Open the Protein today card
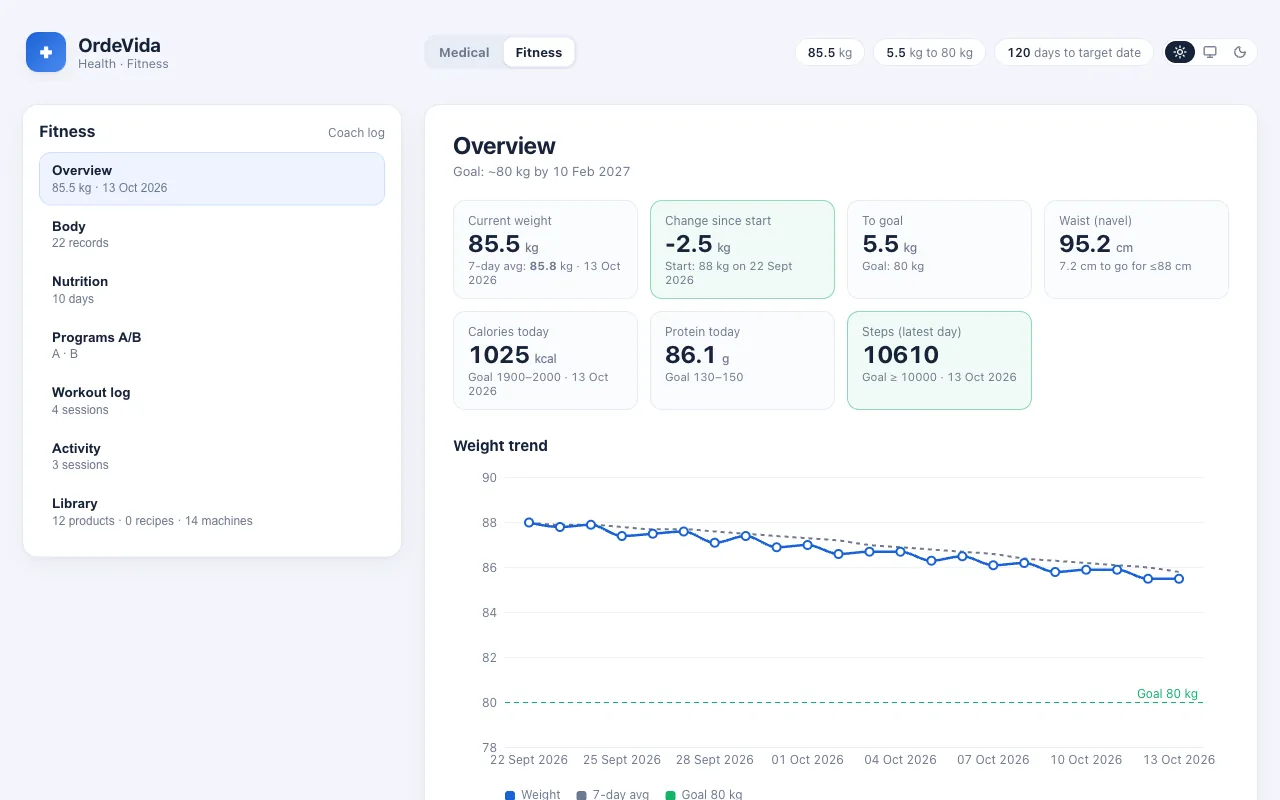This screenshot has height=800, width=1280. coord(742,360)
